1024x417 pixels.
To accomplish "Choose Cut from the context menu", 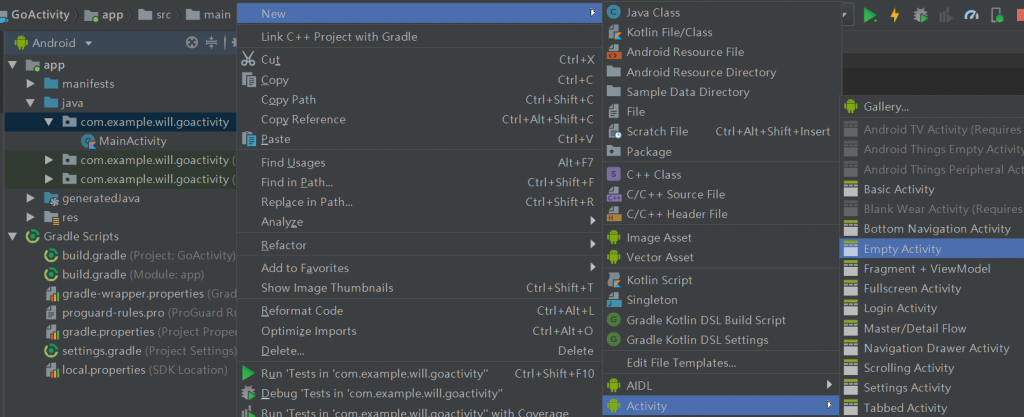I will click(x=418, y=59).
